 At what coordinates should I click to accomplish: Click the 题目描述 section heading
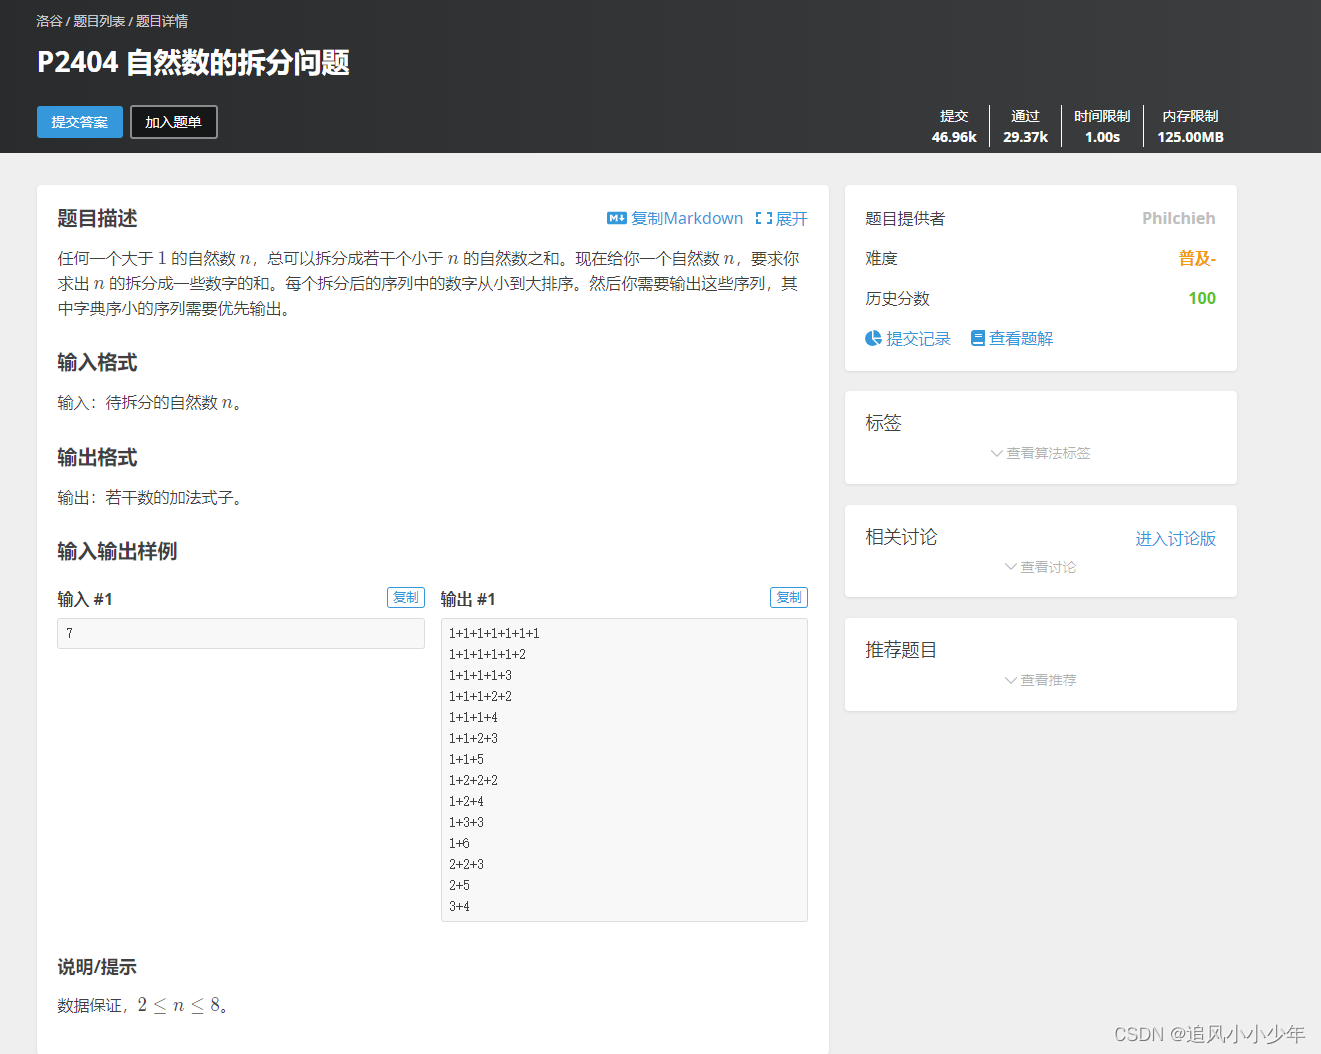[97, 218]
